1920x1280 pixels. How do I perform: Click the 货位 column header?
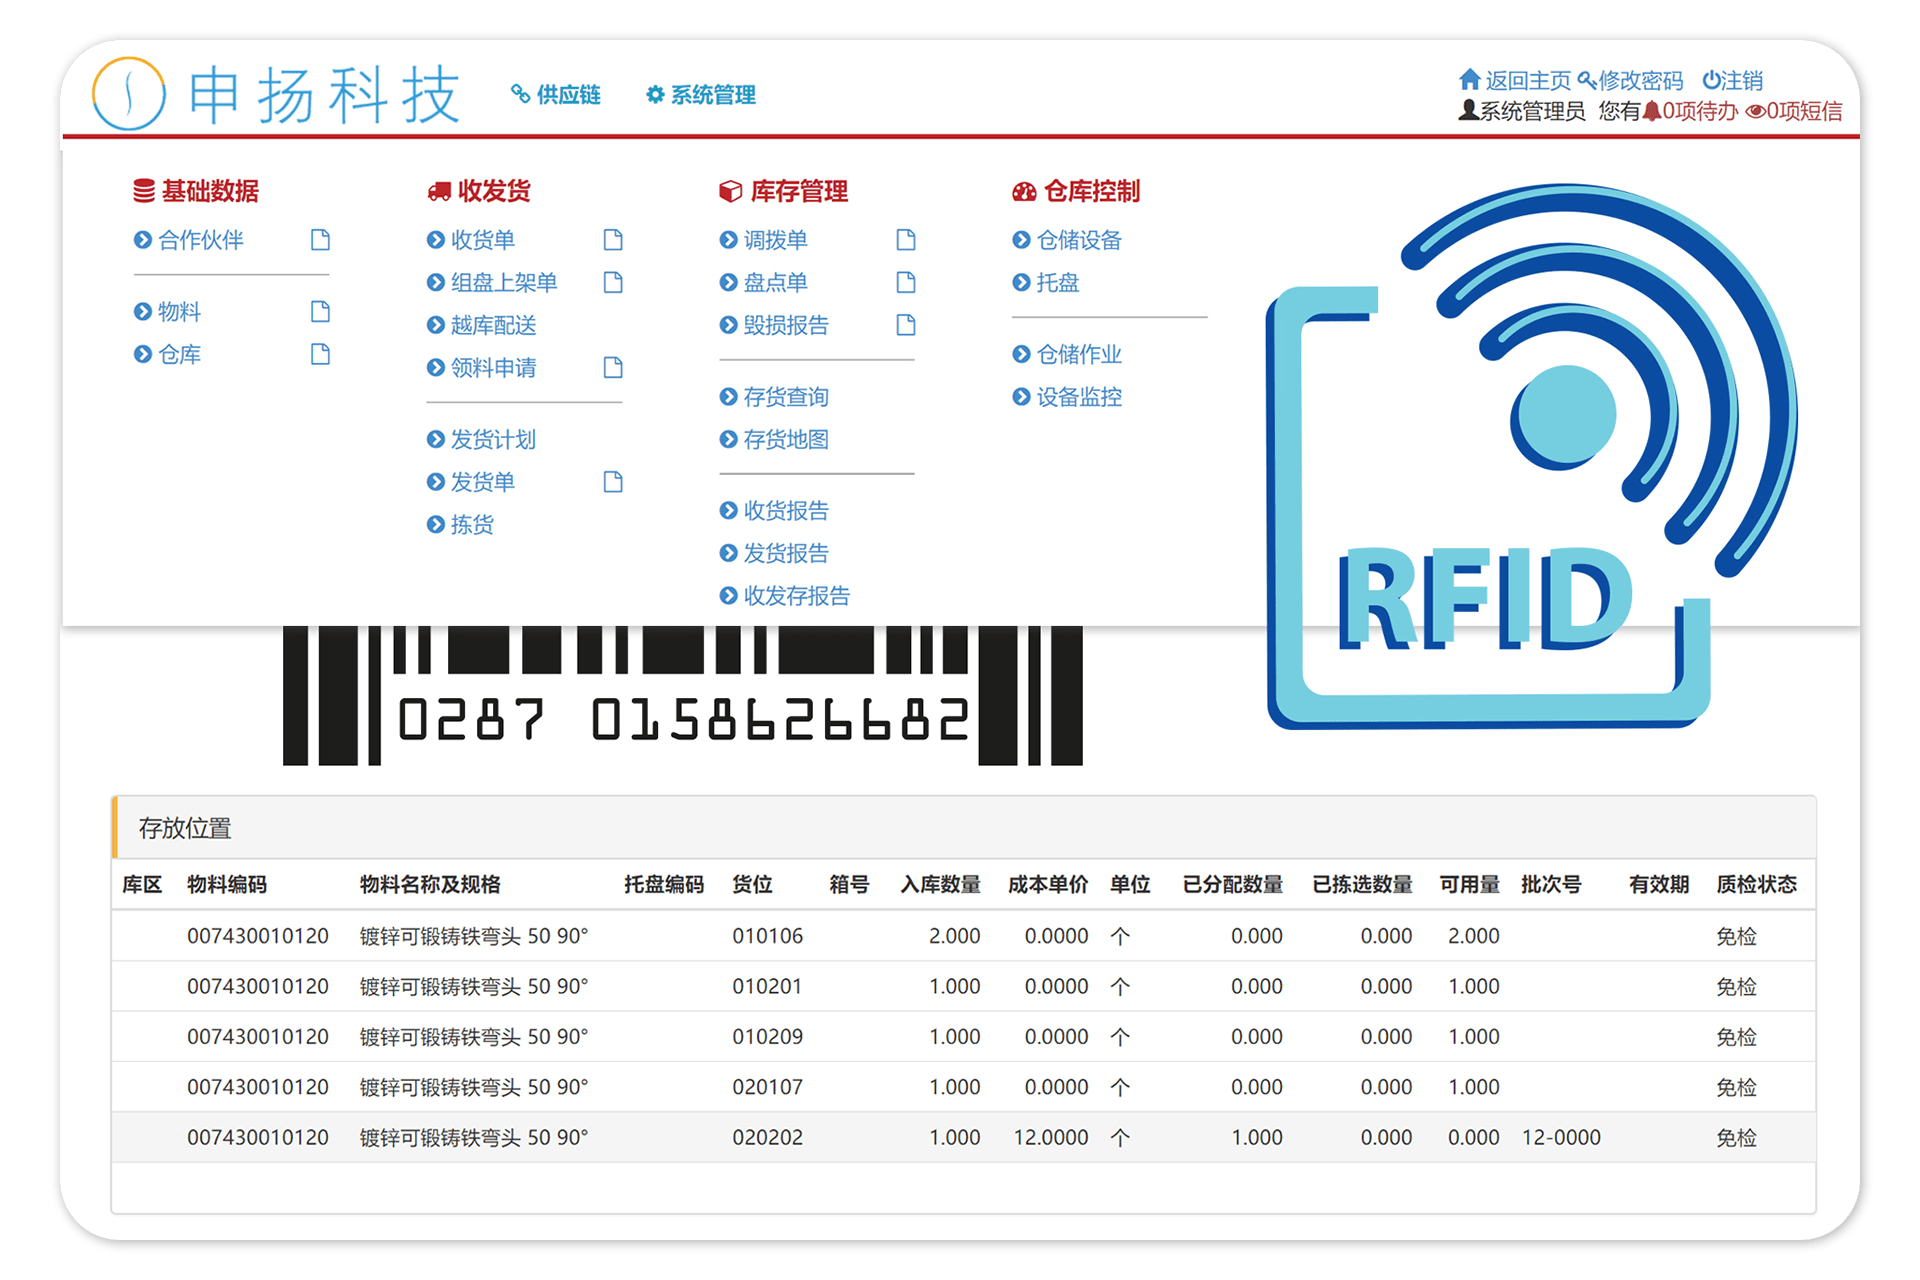752,885
